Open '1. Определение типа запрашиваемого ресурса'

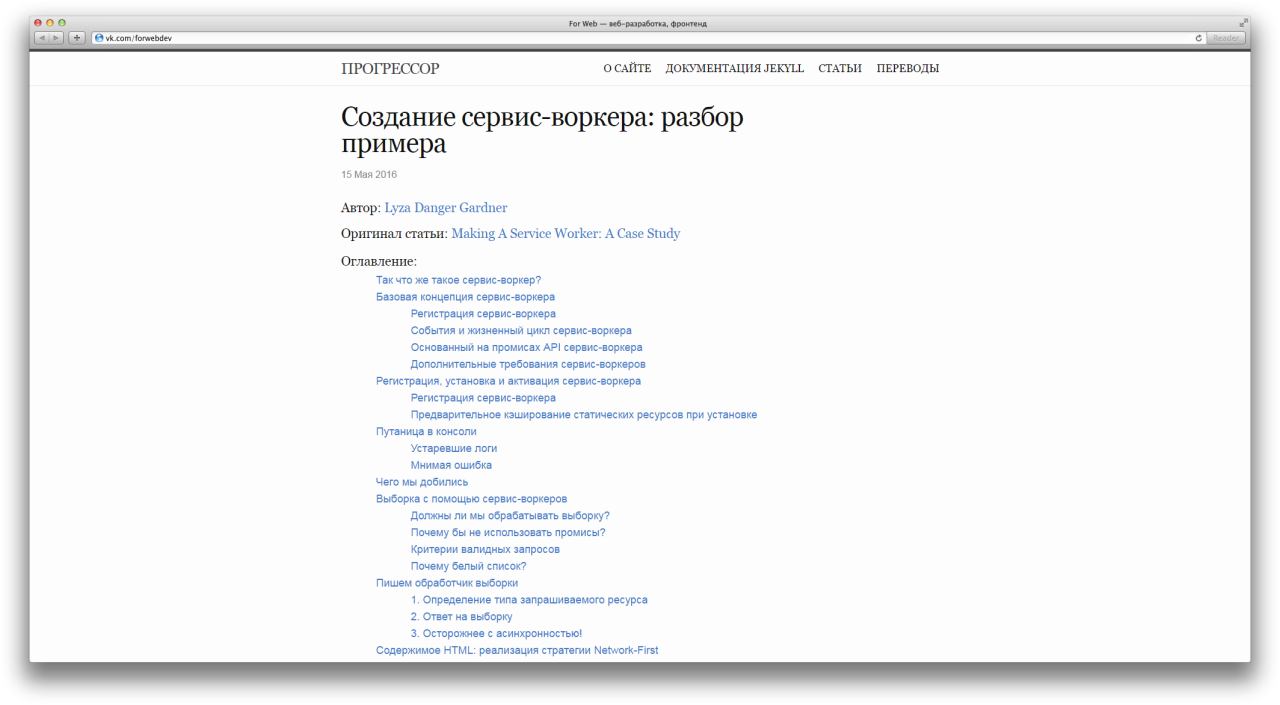(529, 600)
